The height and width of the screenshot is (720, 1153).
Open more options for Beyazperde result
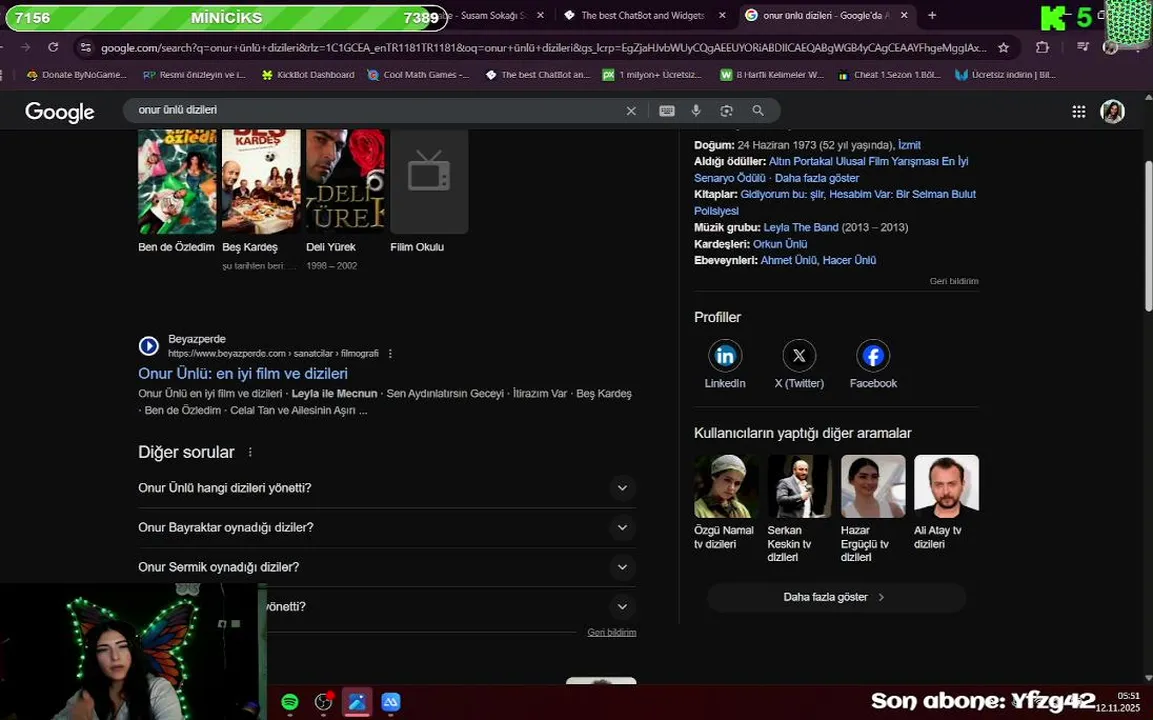coord(390,354)
